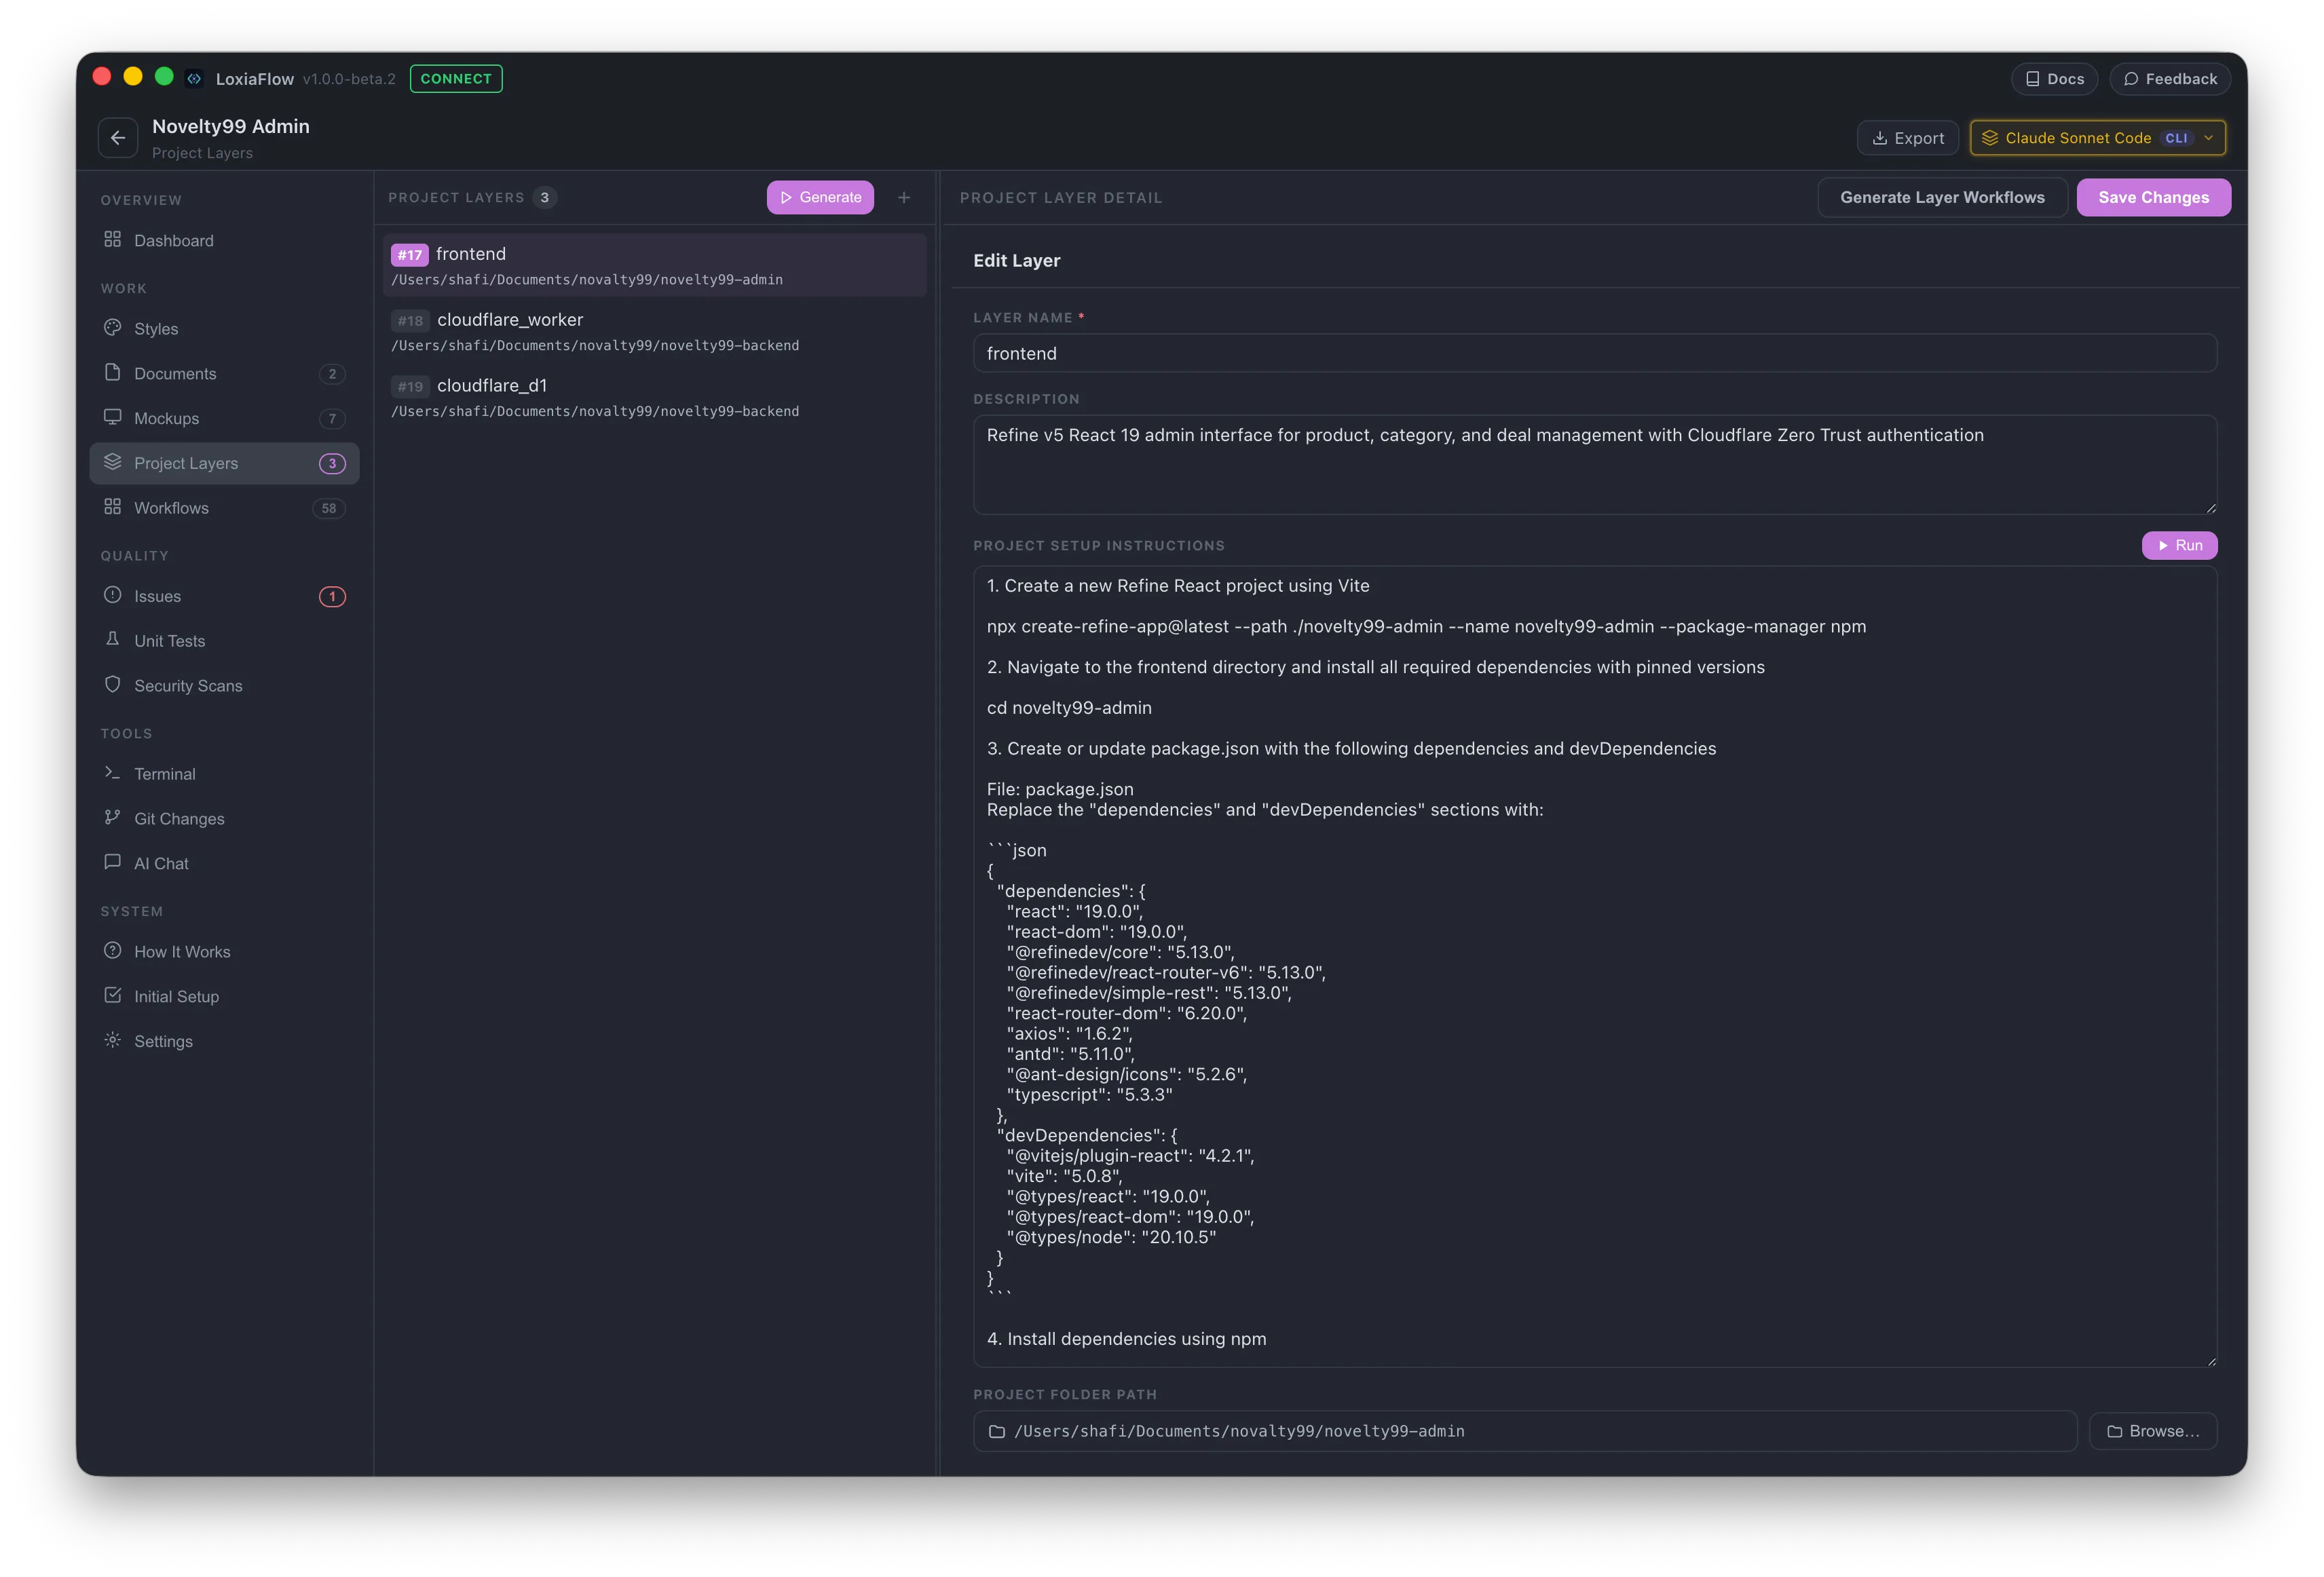Click the chevron on the model selector
Screen dimensions: 2324x1577
click(2209, 138)
